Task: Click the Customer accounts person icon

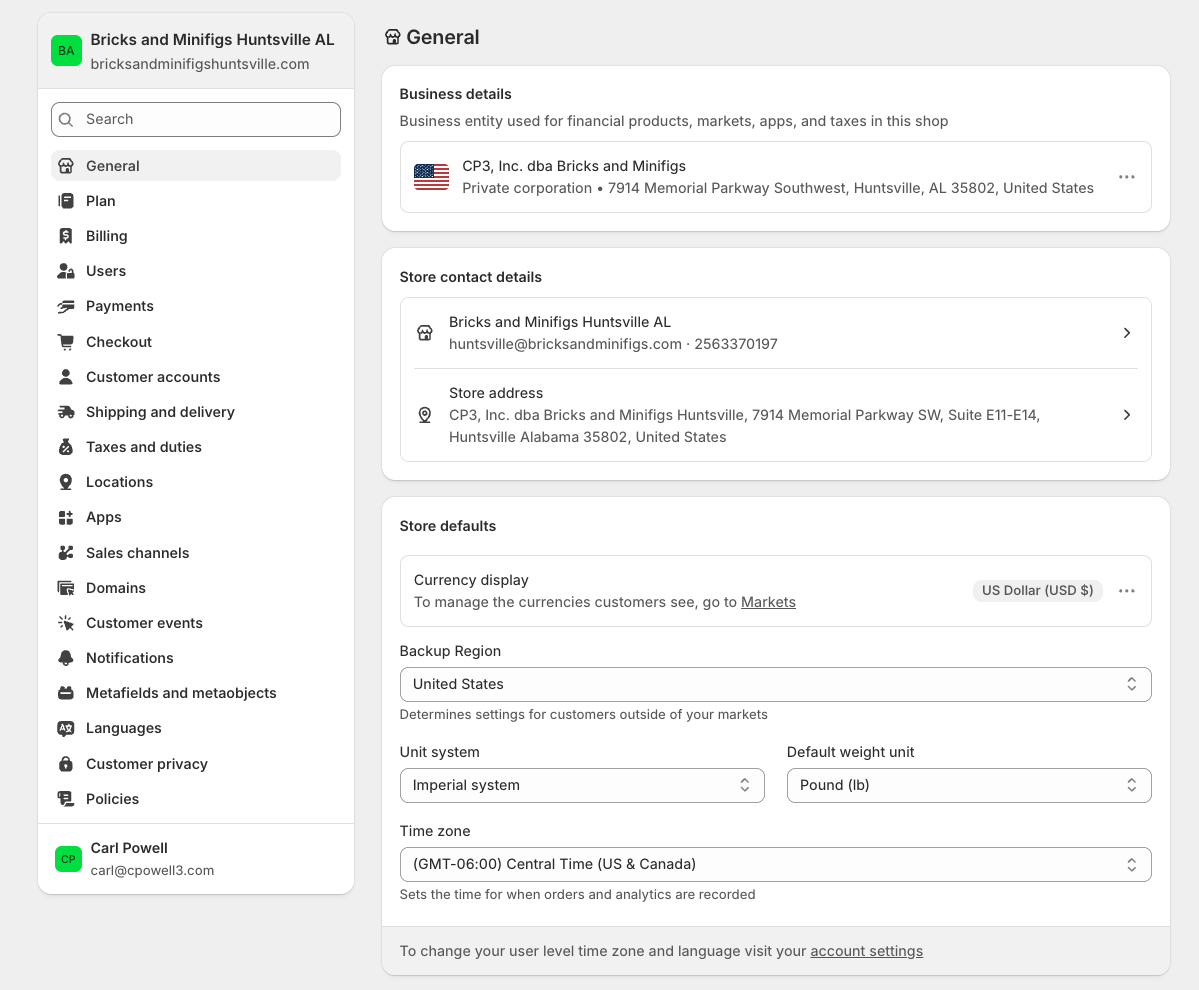Action: click(x=66, y=377)
